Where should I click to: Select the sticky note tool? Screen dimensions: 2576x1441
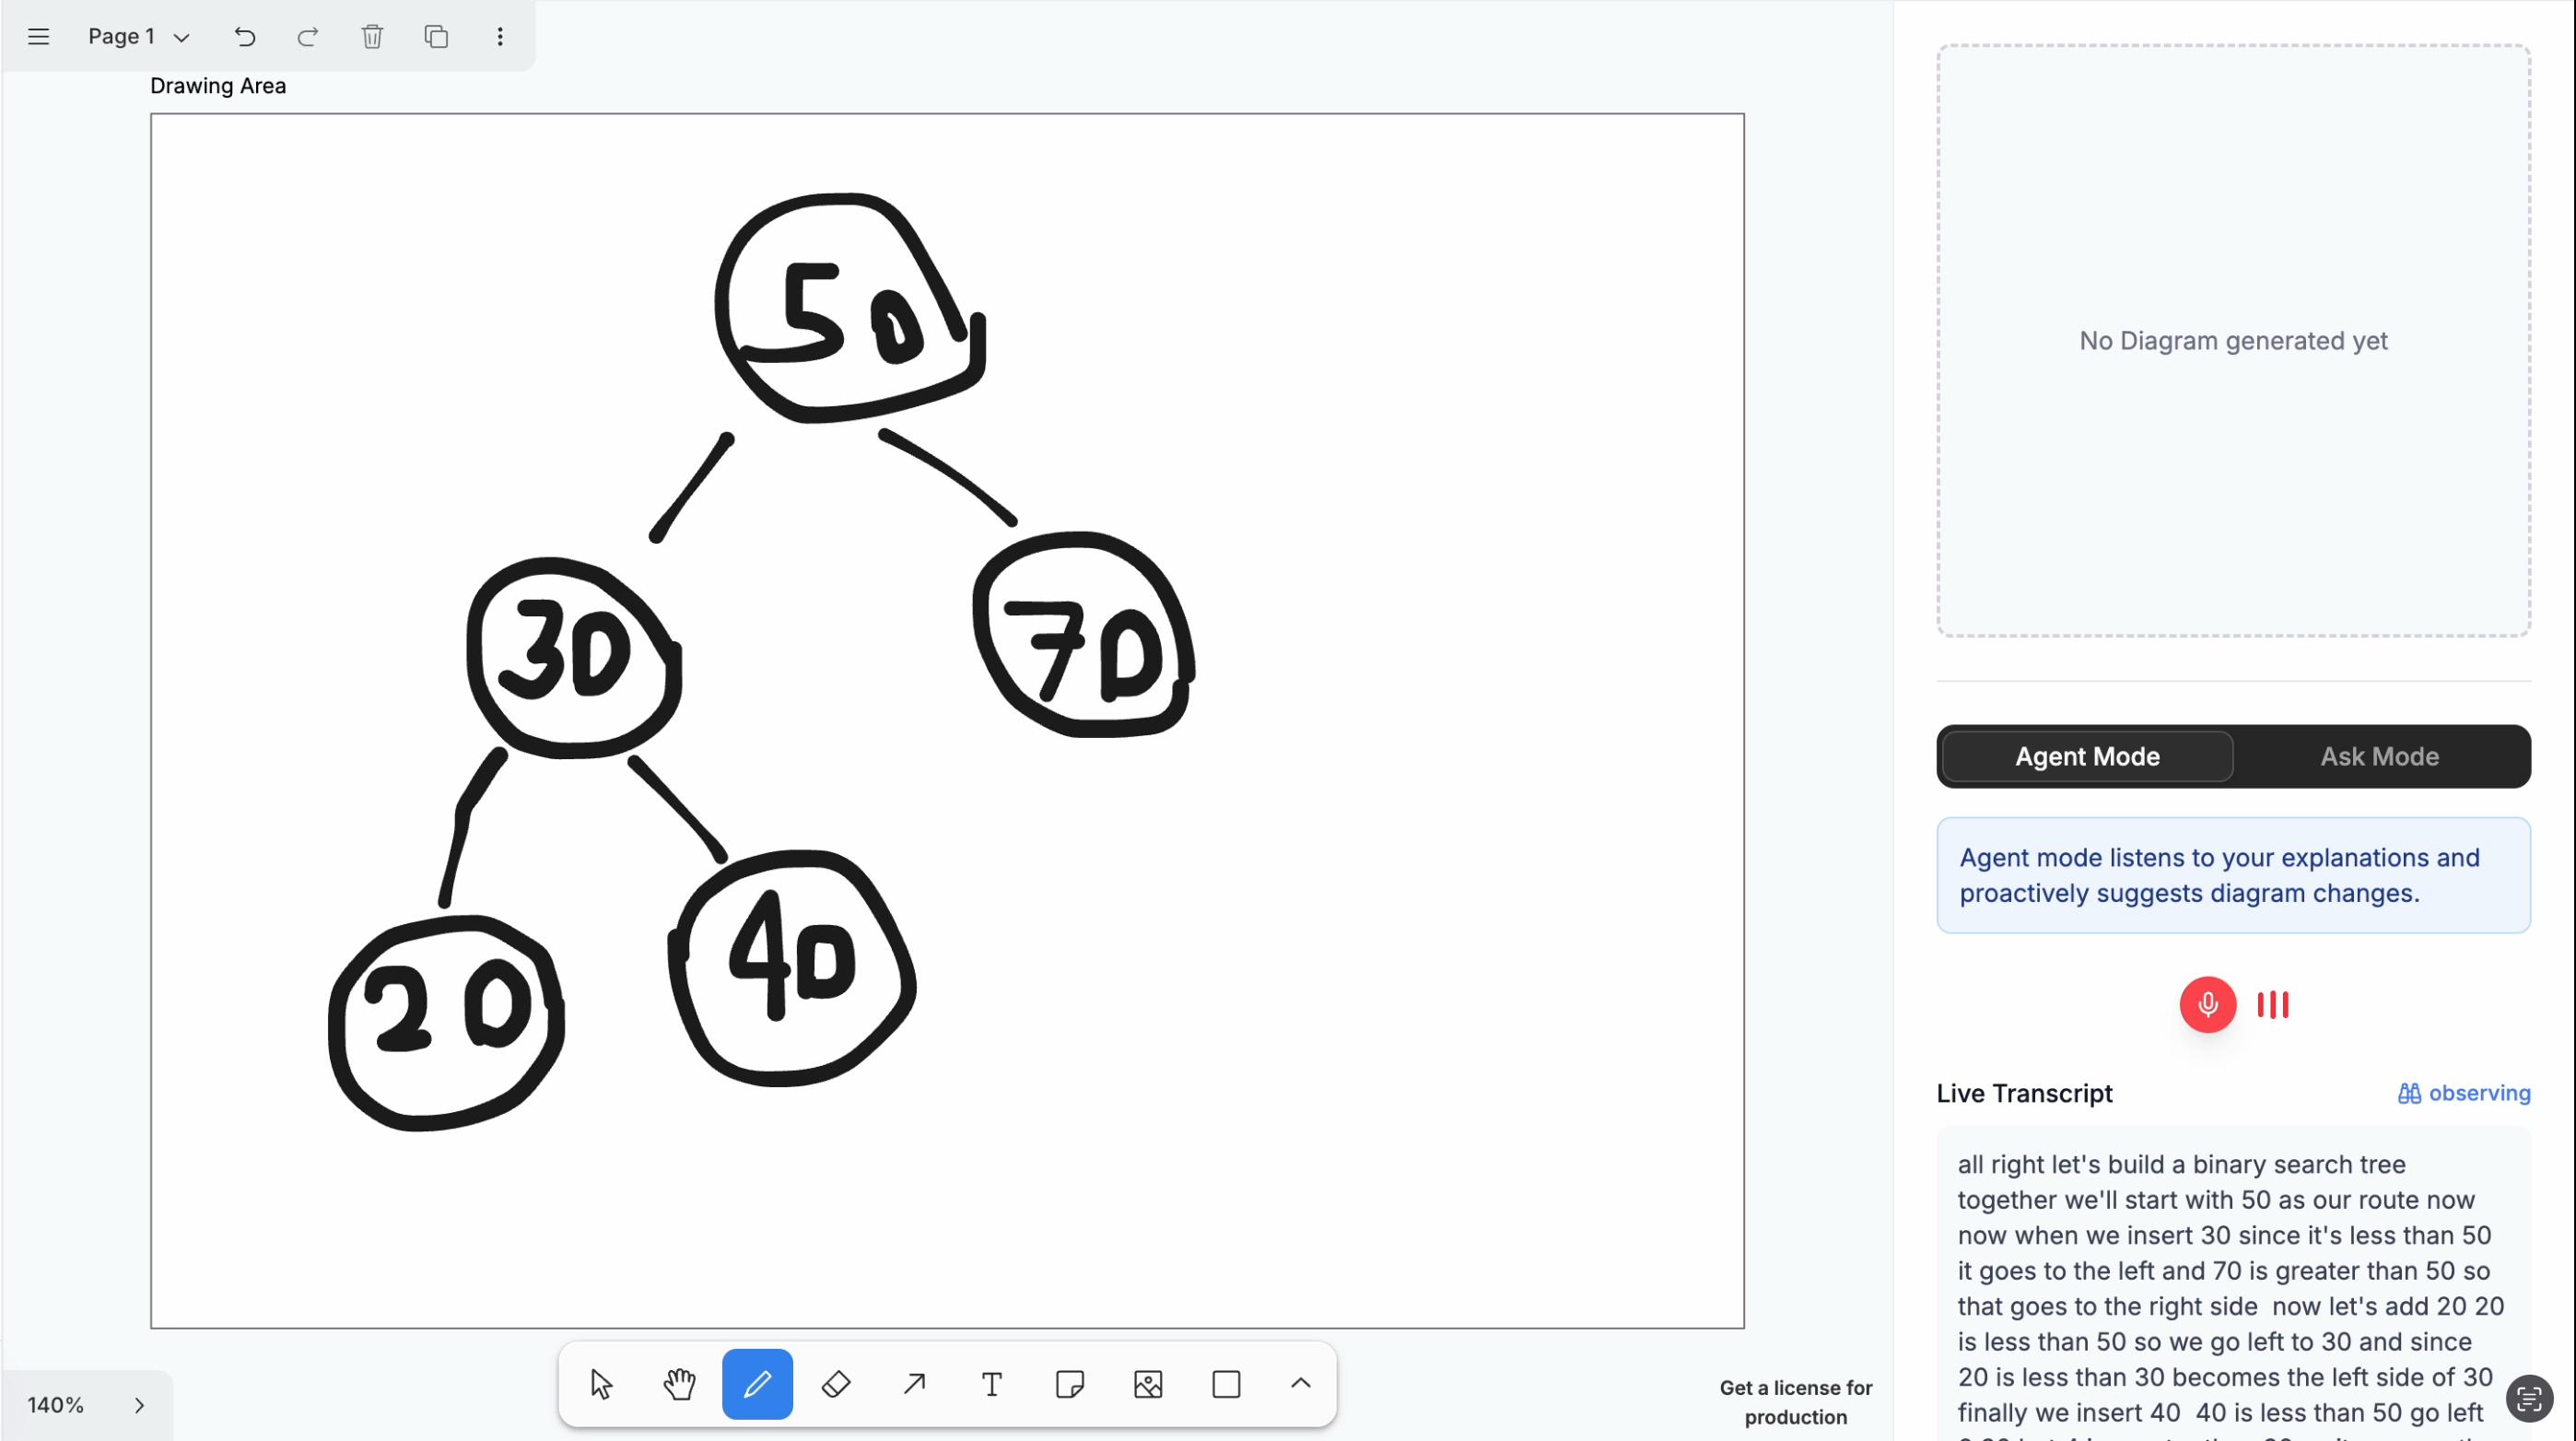pyautogui.click(x=1069, y=1384)
